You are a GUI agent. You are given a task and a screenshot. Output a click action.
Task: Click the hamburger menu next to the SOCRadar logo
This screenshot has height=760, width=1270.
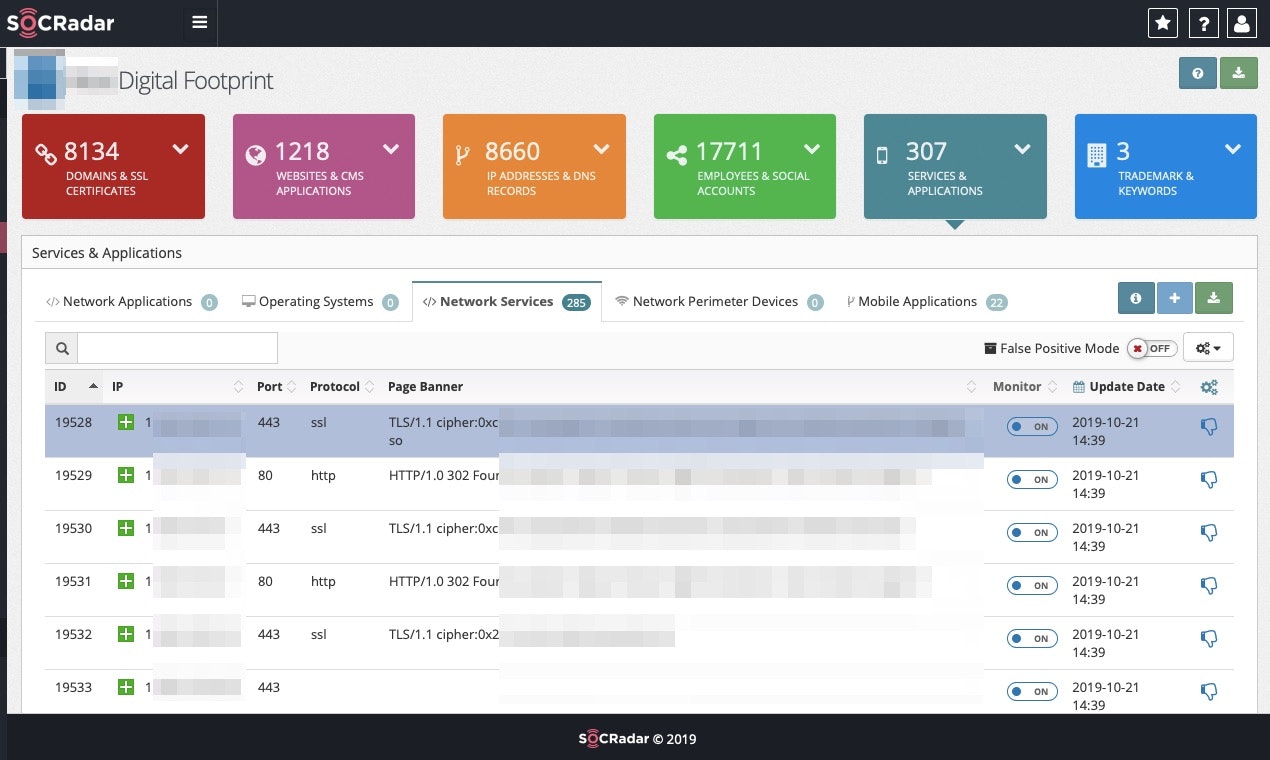click(198, 22)
